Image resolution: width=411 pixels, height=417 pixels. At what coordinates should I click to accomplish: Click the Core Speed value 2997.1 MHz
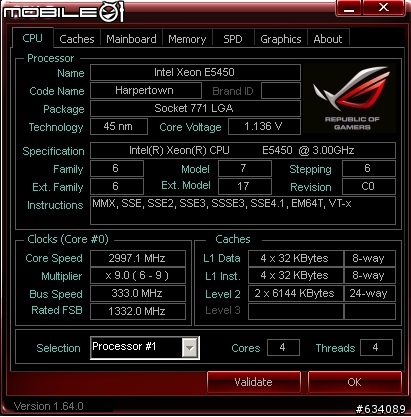click(138, 258)
